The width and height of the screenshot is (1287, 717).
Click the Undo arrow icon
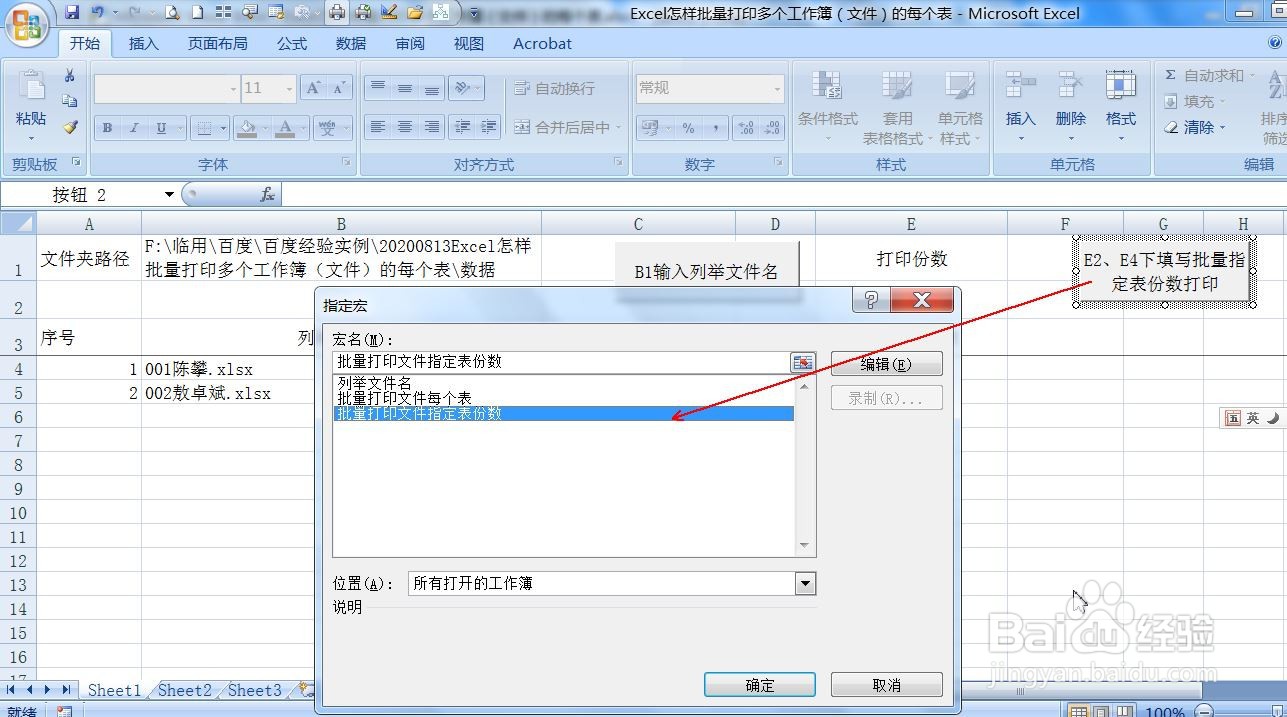[98, 13]
